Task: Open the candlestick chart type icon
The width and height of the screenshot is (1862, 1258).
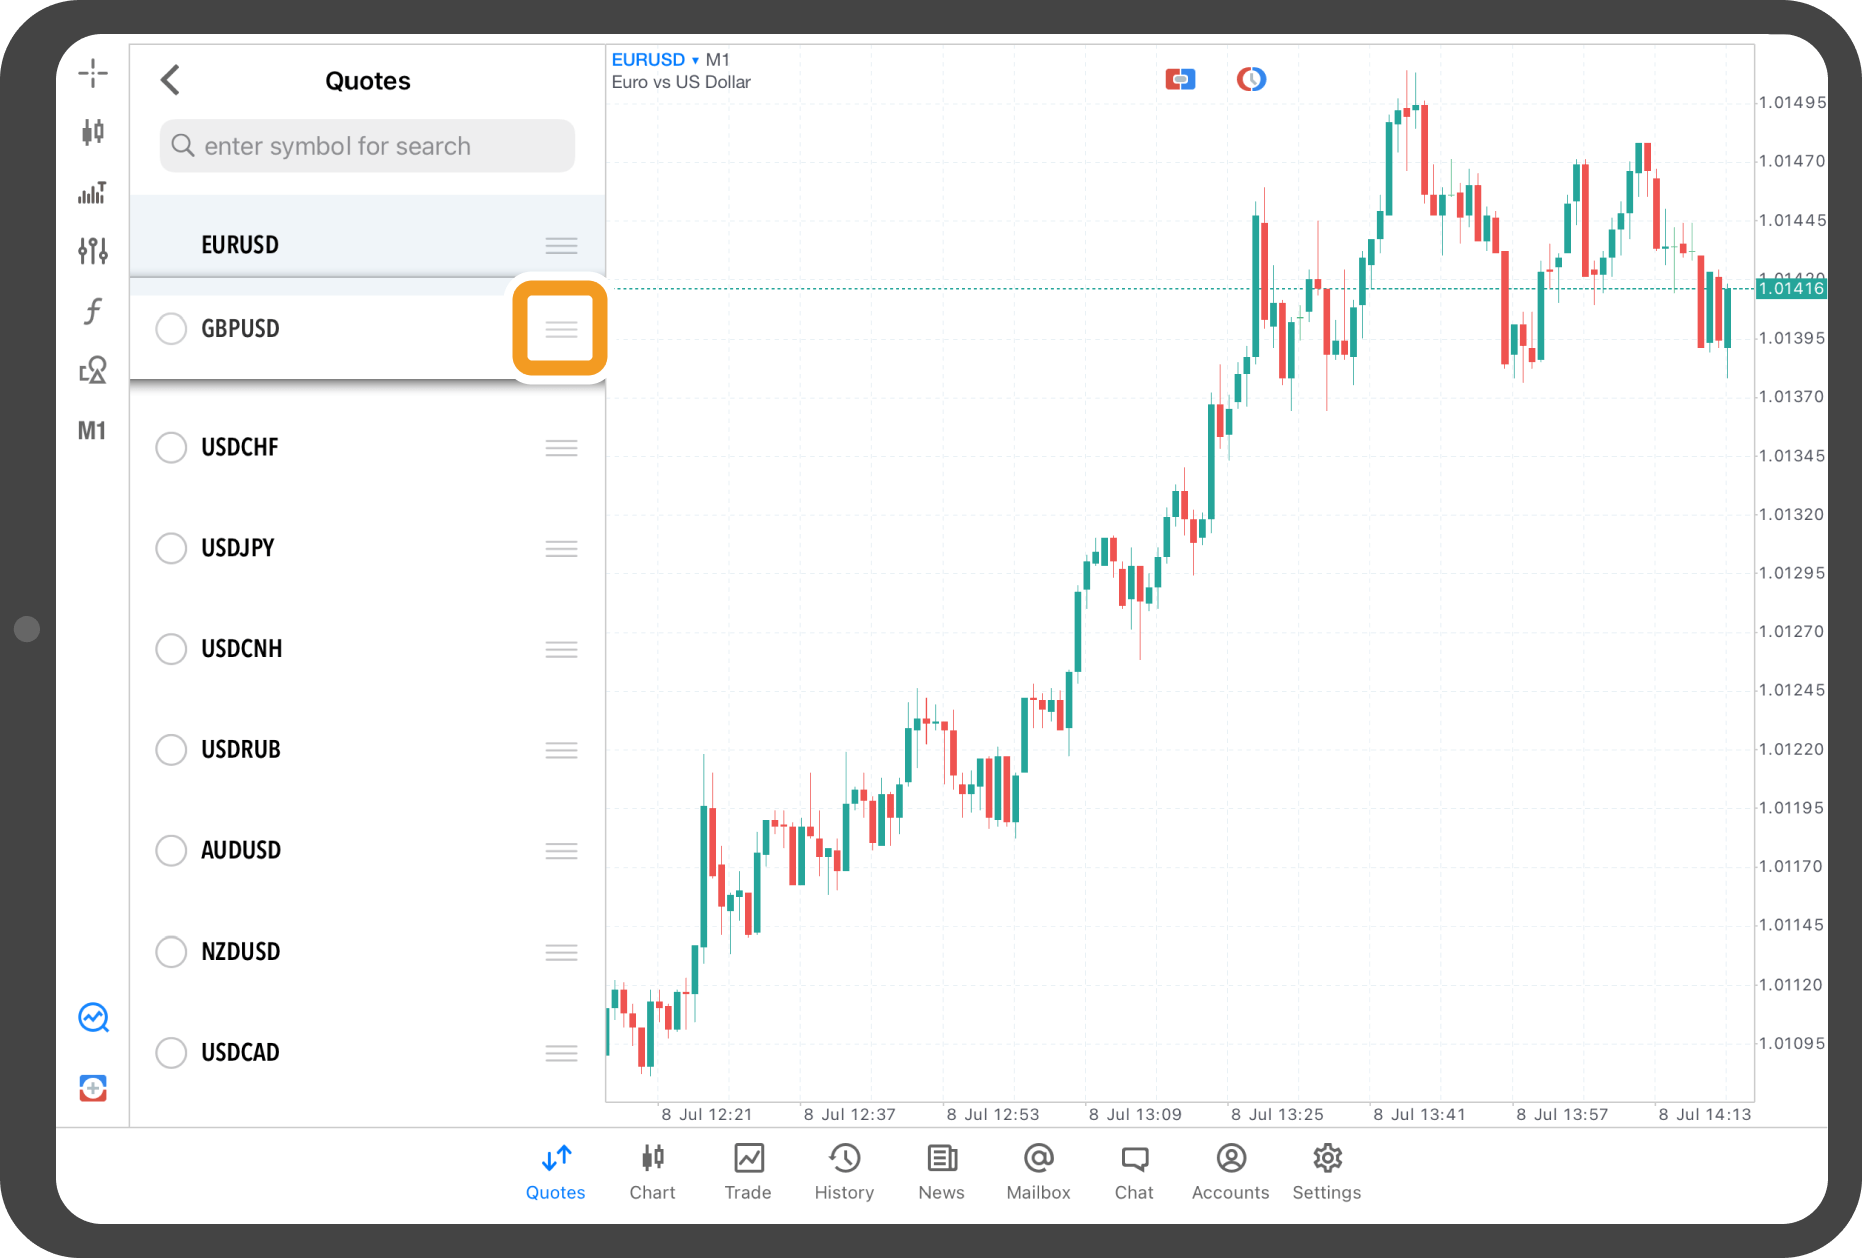Action: pos(93,132)
